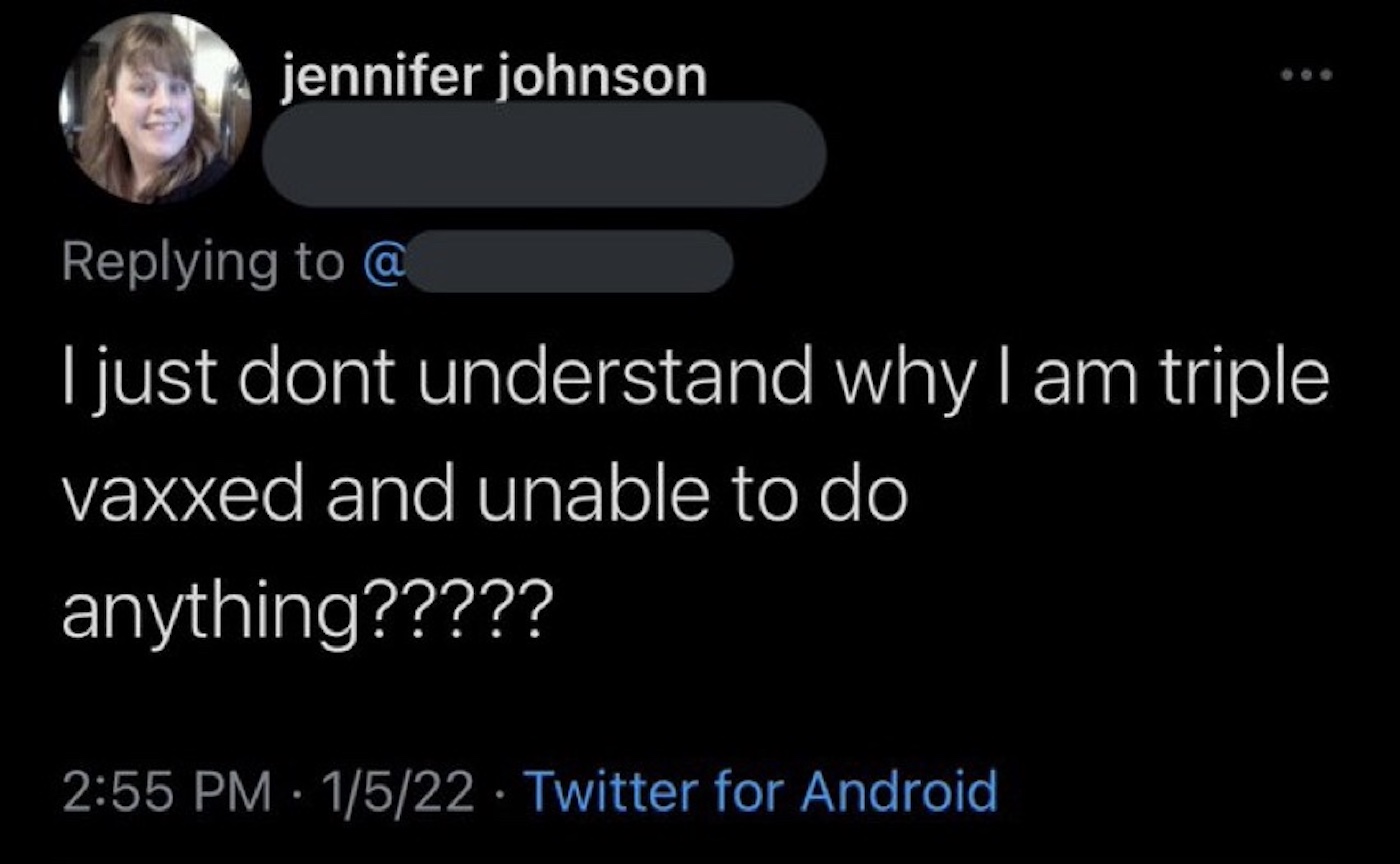Open the "Twitter for Android" source link
Image resolution: width=1400 pixels, height=864 pixels.
[x=760, y=791]
